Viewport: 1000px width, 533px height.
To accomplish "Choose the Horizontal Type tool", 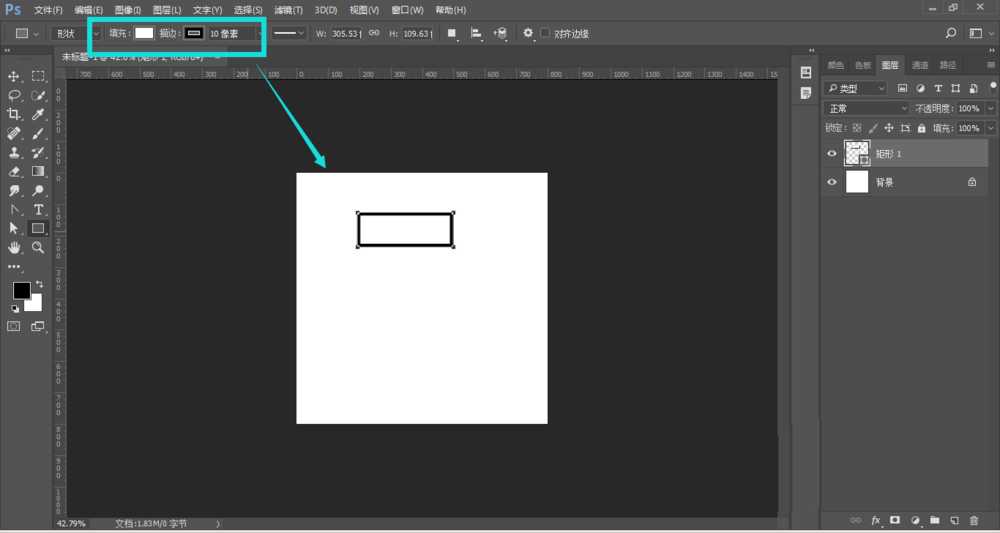I will point(39,209).
